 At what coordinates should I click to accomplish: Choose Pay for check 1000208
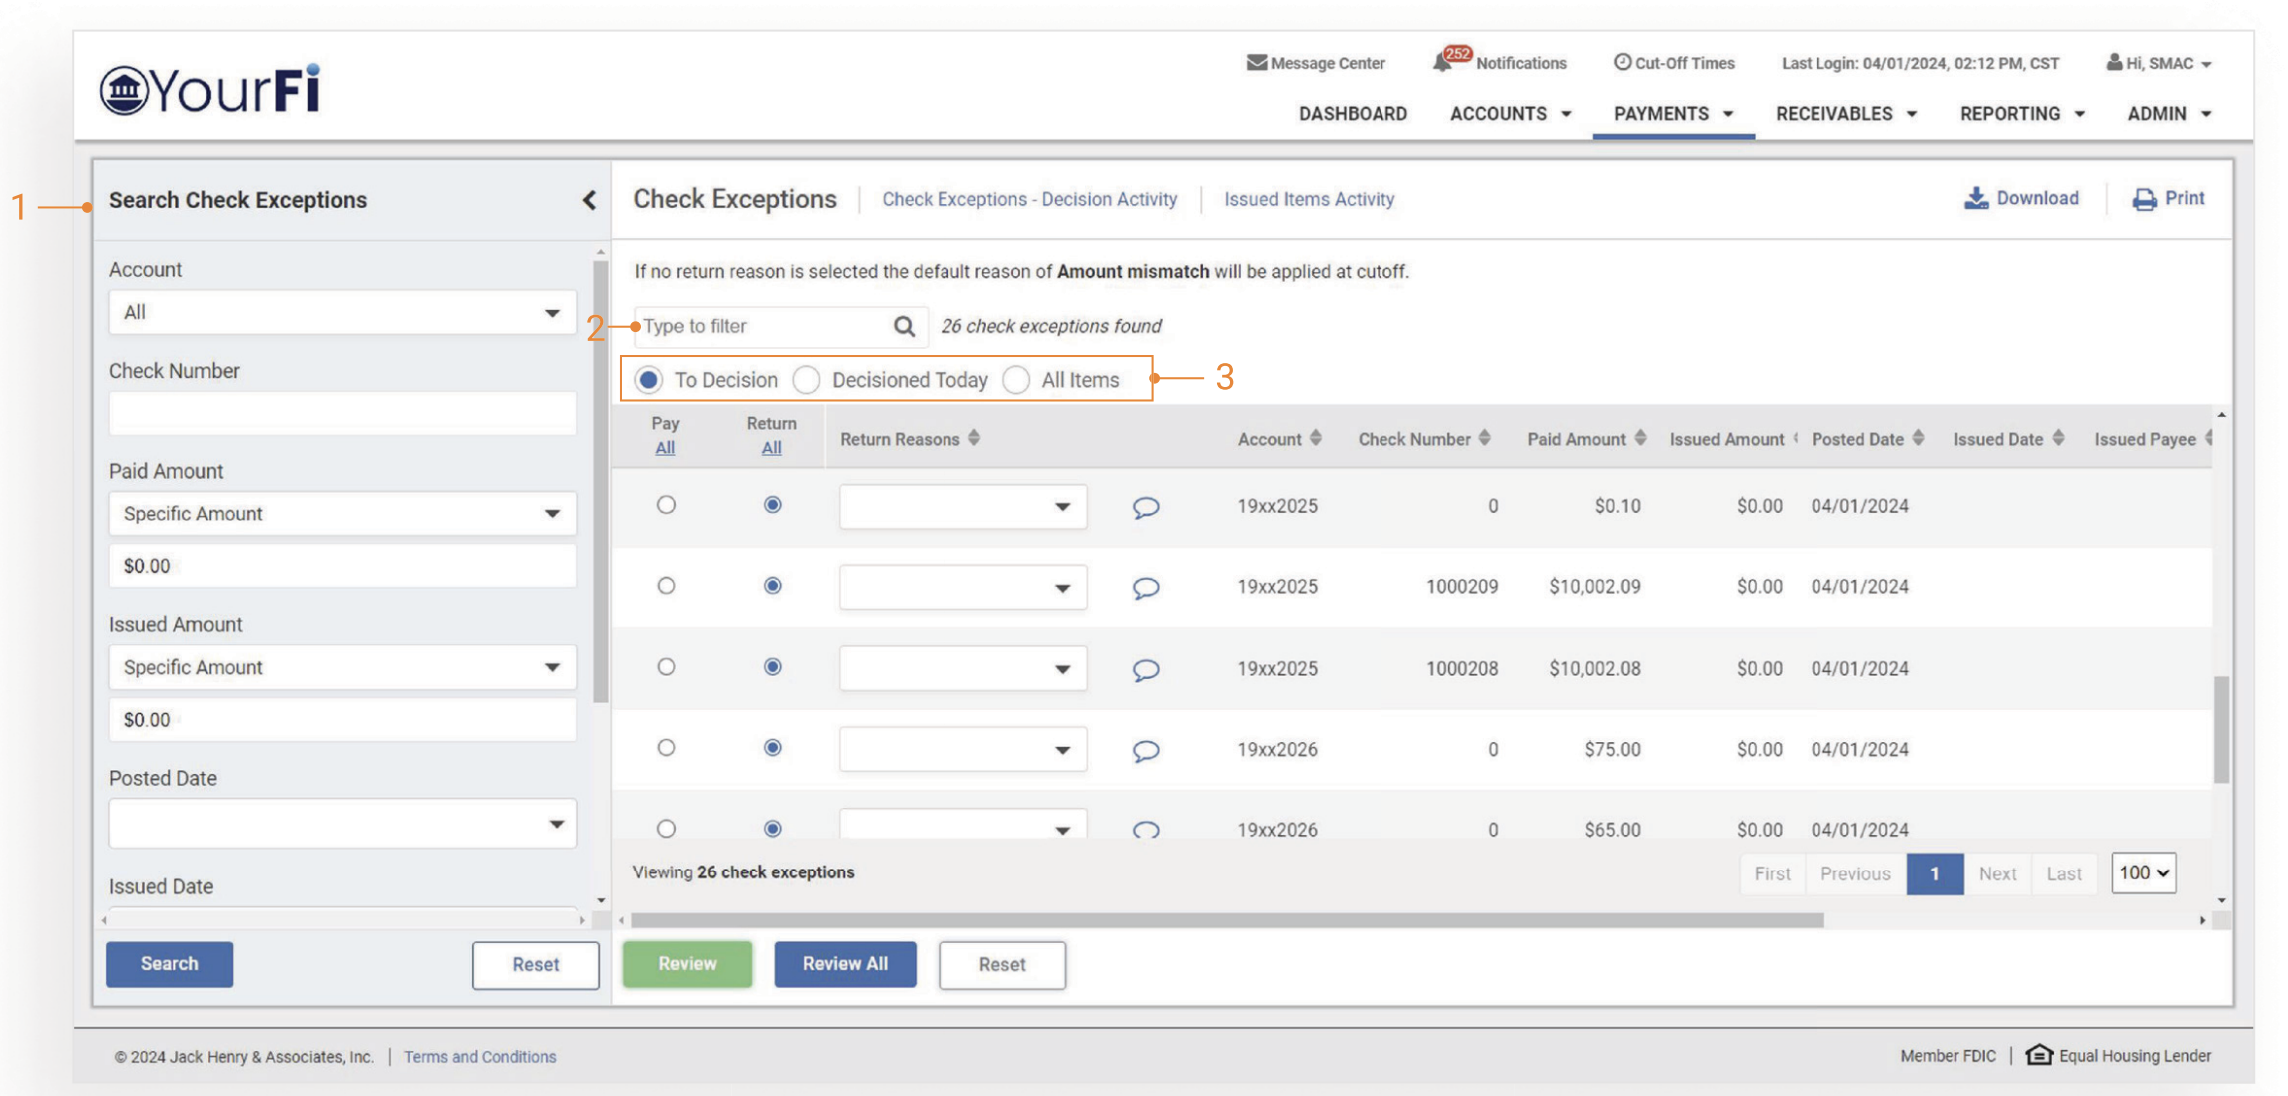(666, 667)
